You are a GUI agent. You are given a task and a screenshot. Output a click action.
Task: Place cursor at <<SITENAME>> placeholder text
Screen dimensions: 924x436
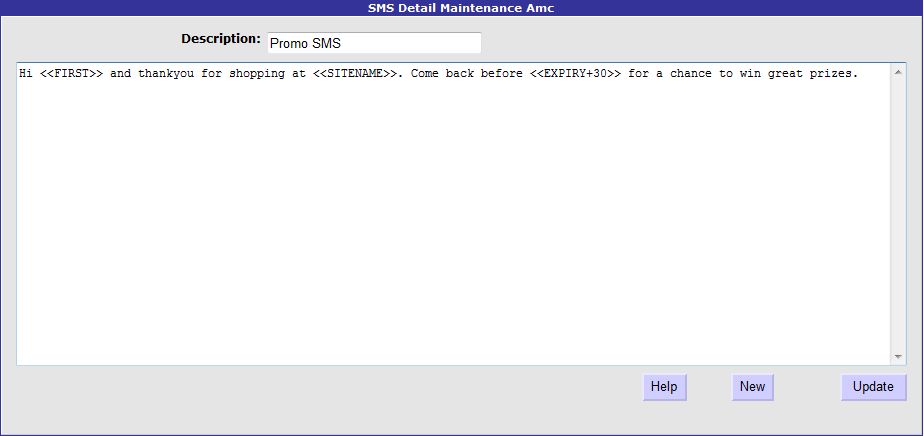click(355, 74)
